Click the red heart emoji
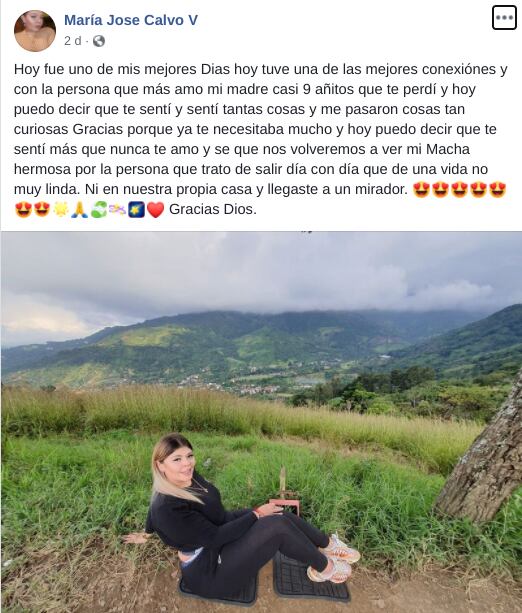Image resolution: width=522 pixels, height=613 pixels. (156, 210)
